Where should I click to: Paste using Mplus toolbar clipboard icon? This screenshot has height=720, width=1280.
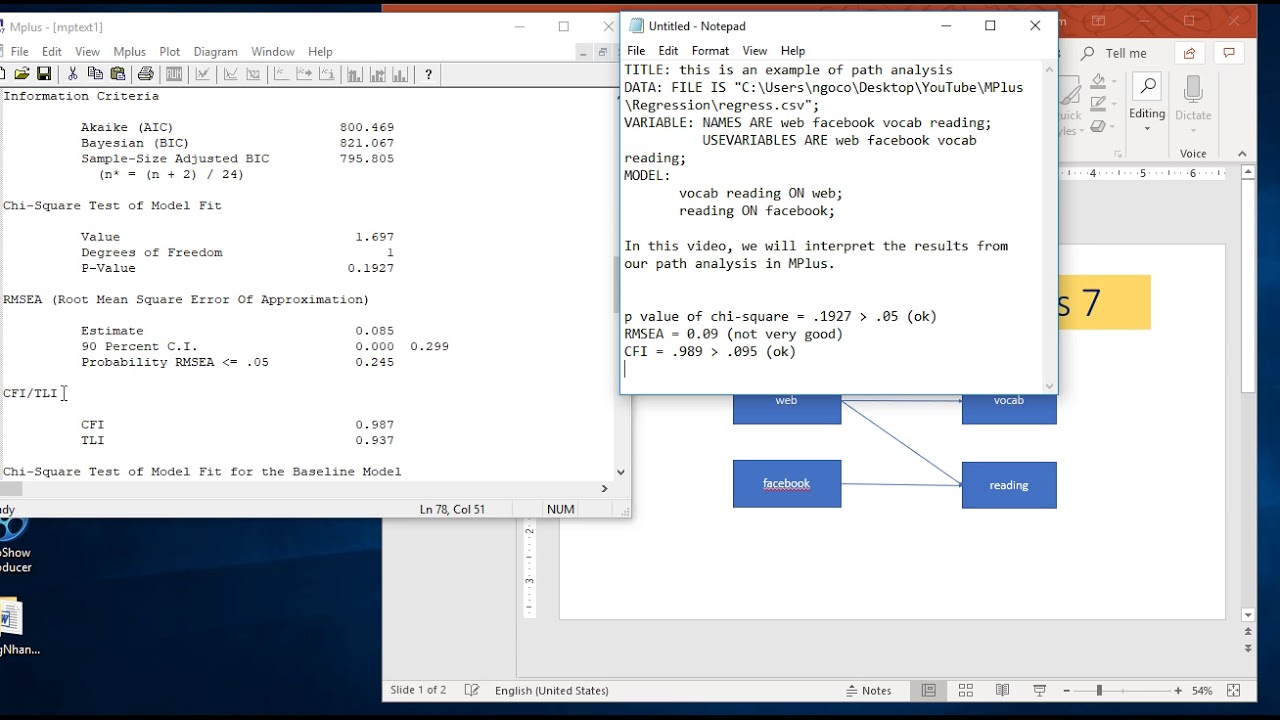118,74
